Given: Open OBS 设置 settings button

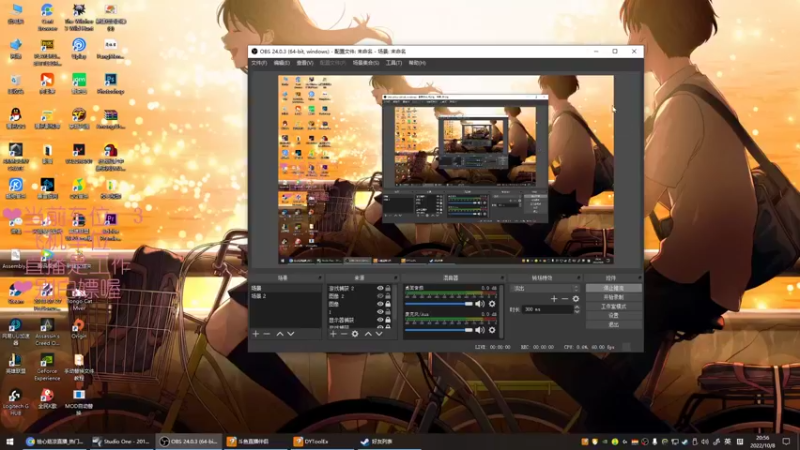Looking at the screenshot, I should point(613,315).
